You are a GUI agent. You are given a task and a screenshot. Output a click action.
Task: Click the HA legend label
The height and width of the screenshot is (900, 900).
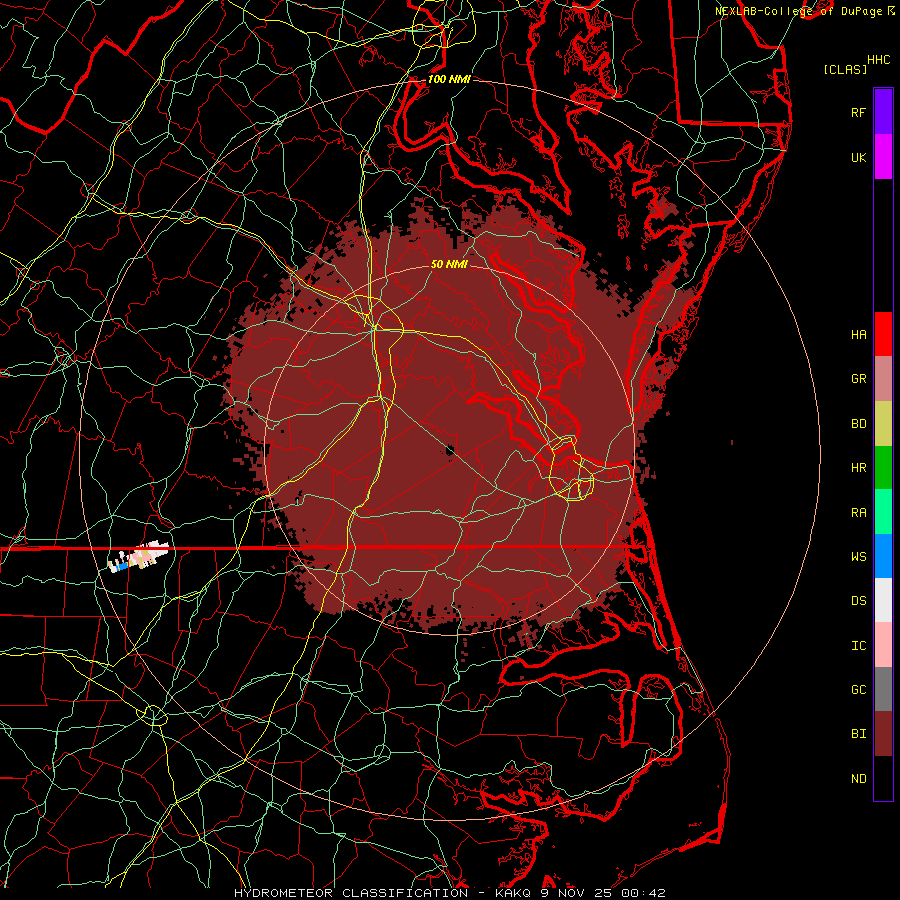(858, 334)
